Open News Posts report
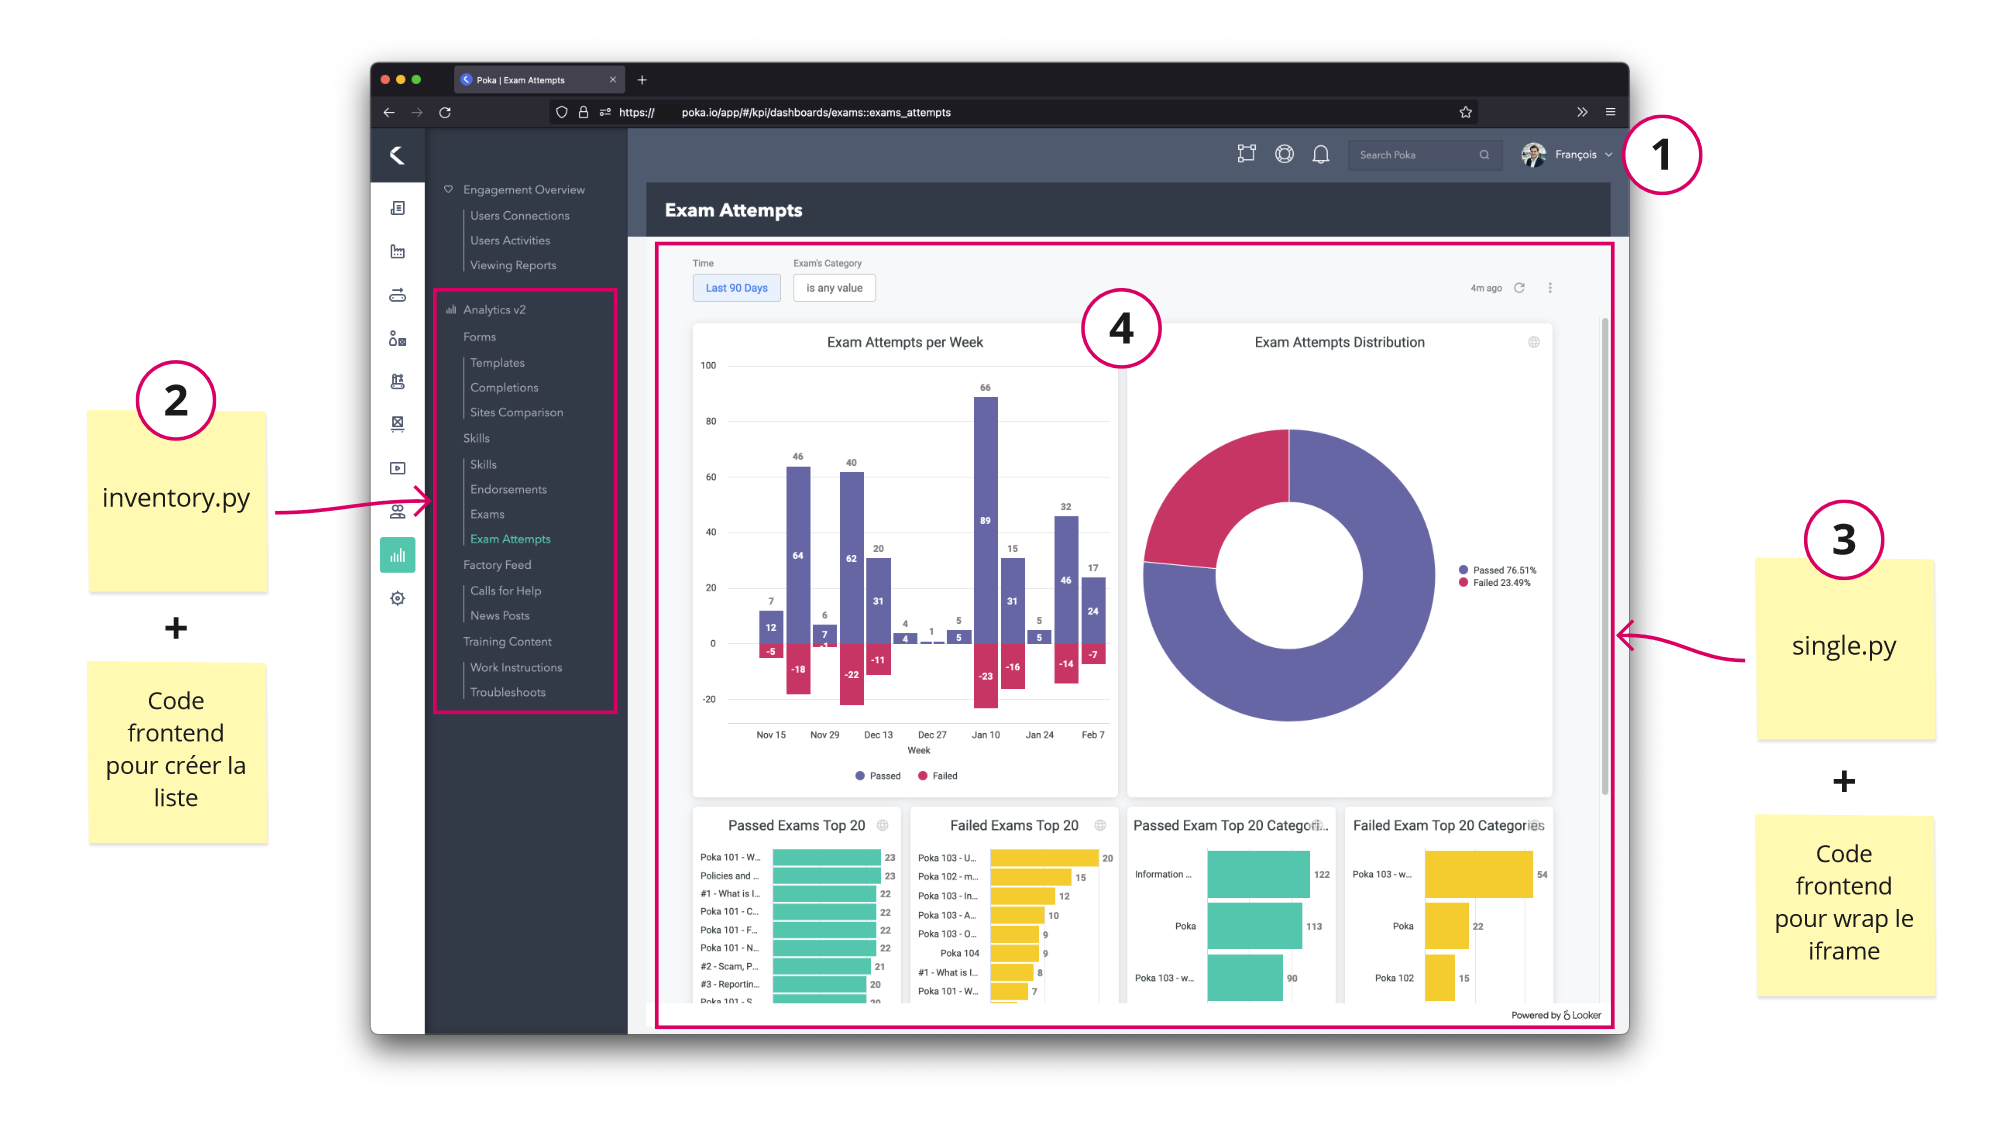 500,616
